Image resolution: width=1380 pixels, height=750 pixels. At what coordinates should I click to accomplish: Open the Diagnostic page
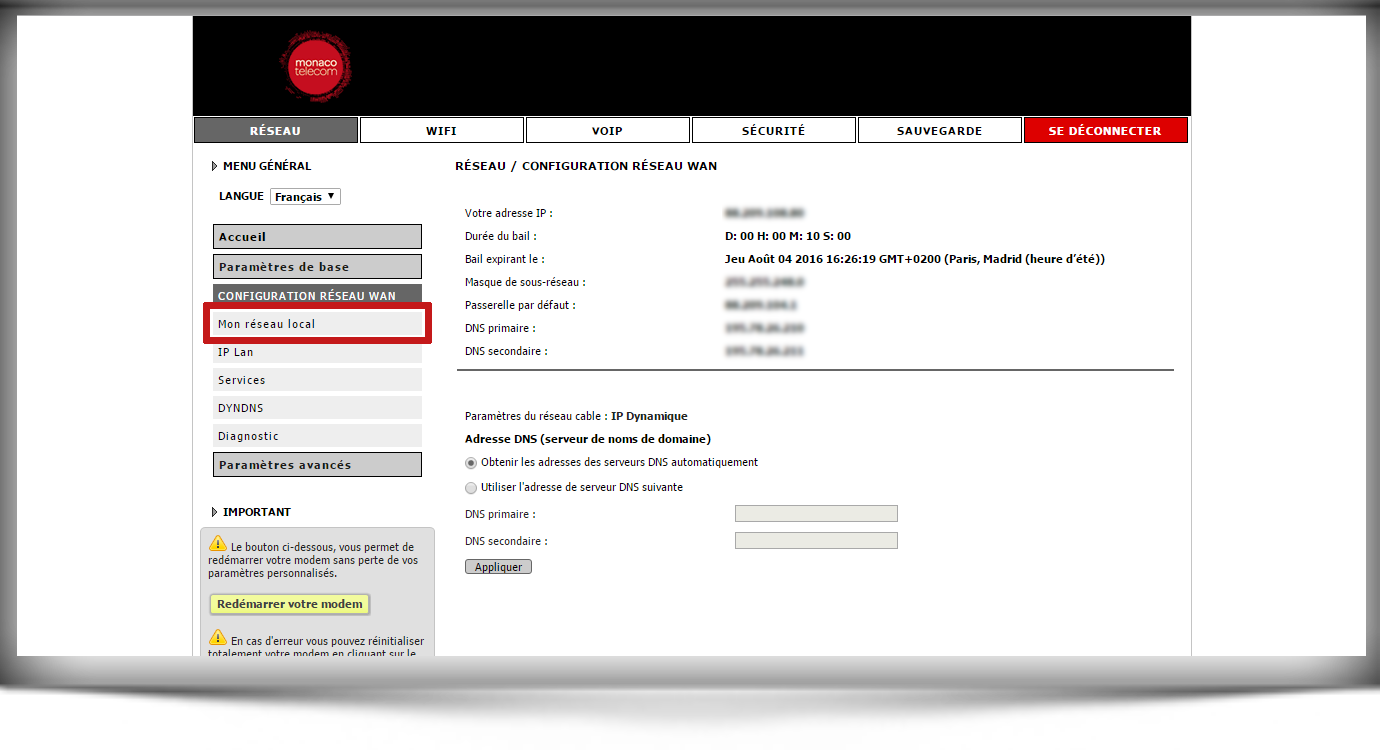[317, 436]
